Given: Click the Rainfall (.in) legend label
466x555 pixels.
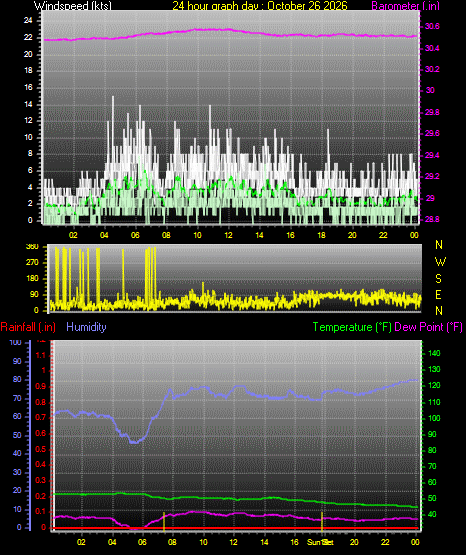Looking at the screenshot, I should [x=28, y=327].
